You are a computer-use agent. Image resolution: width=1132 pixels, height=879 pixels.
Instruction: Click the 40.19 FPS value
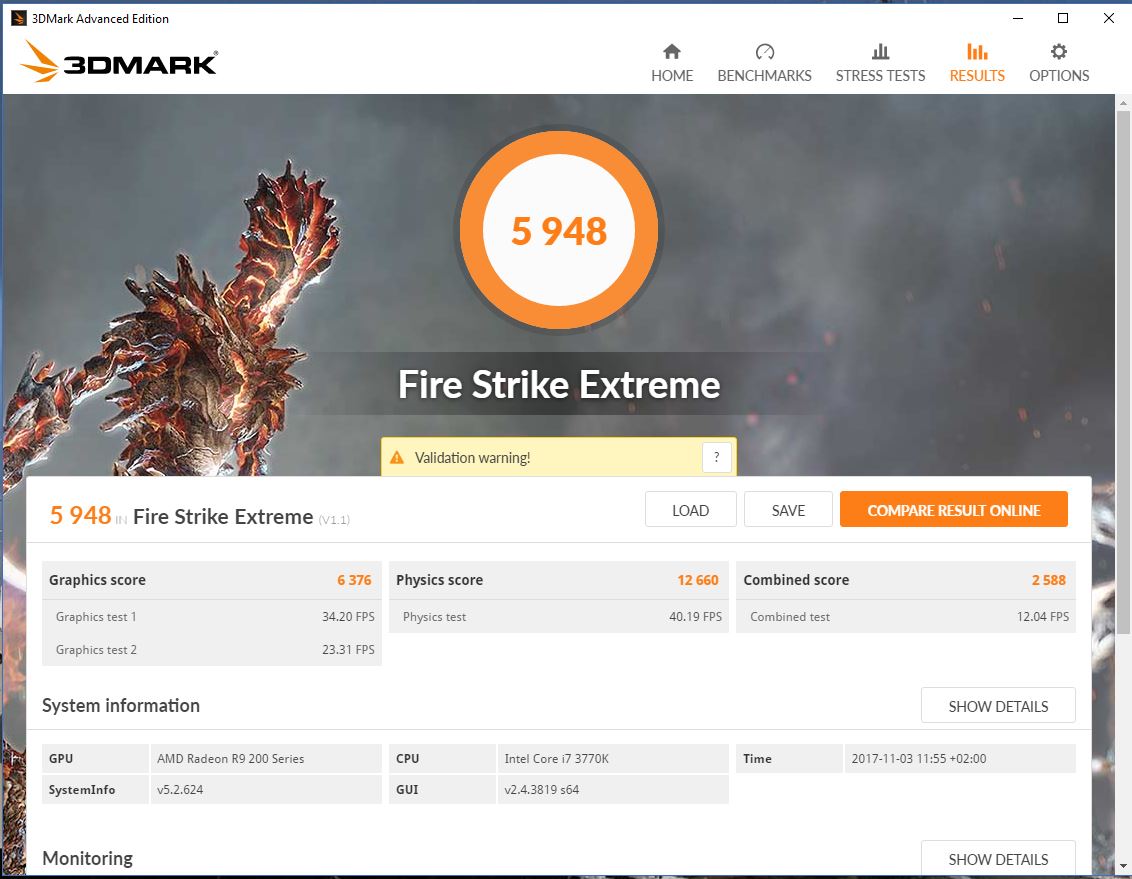pyautogui.click(x=695, y=616)
